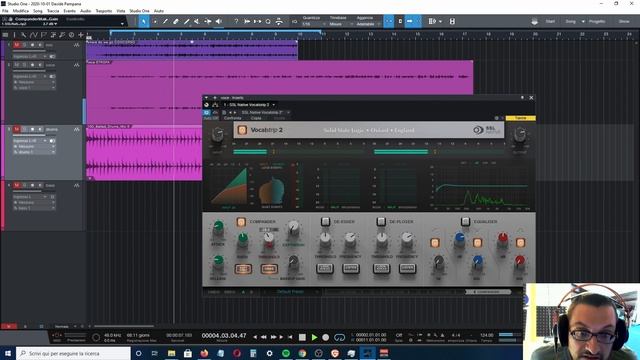
Task: Click the Stop button in transport
Action: coord(302,337)
